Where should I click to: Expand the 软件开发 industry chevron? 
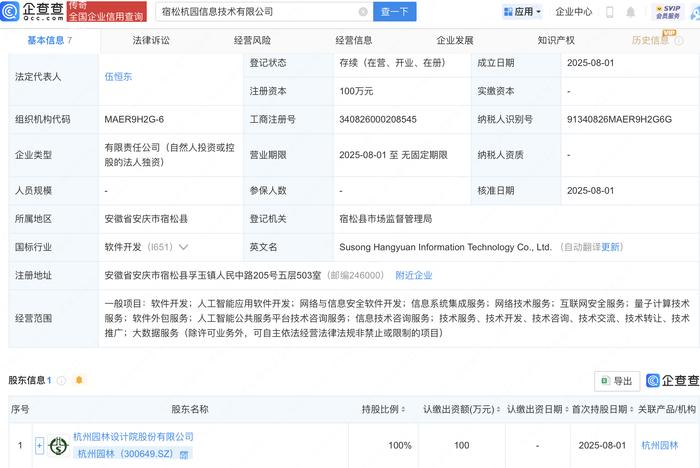pos(183,247)
